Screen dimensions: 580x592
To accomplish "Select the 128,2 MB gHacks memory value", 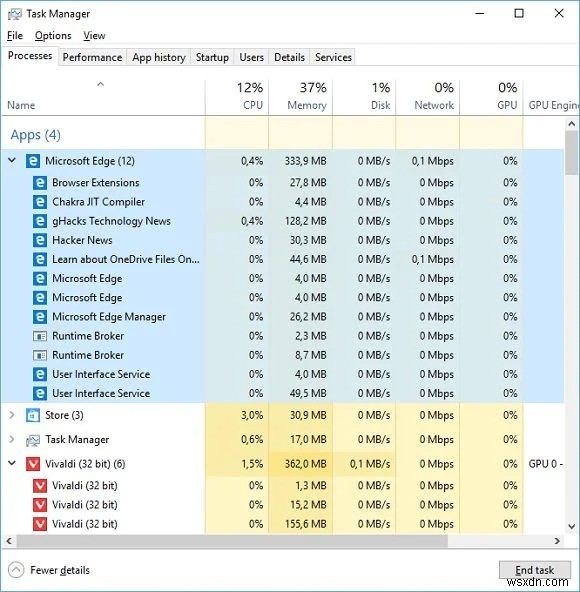I will coord(305,221).
